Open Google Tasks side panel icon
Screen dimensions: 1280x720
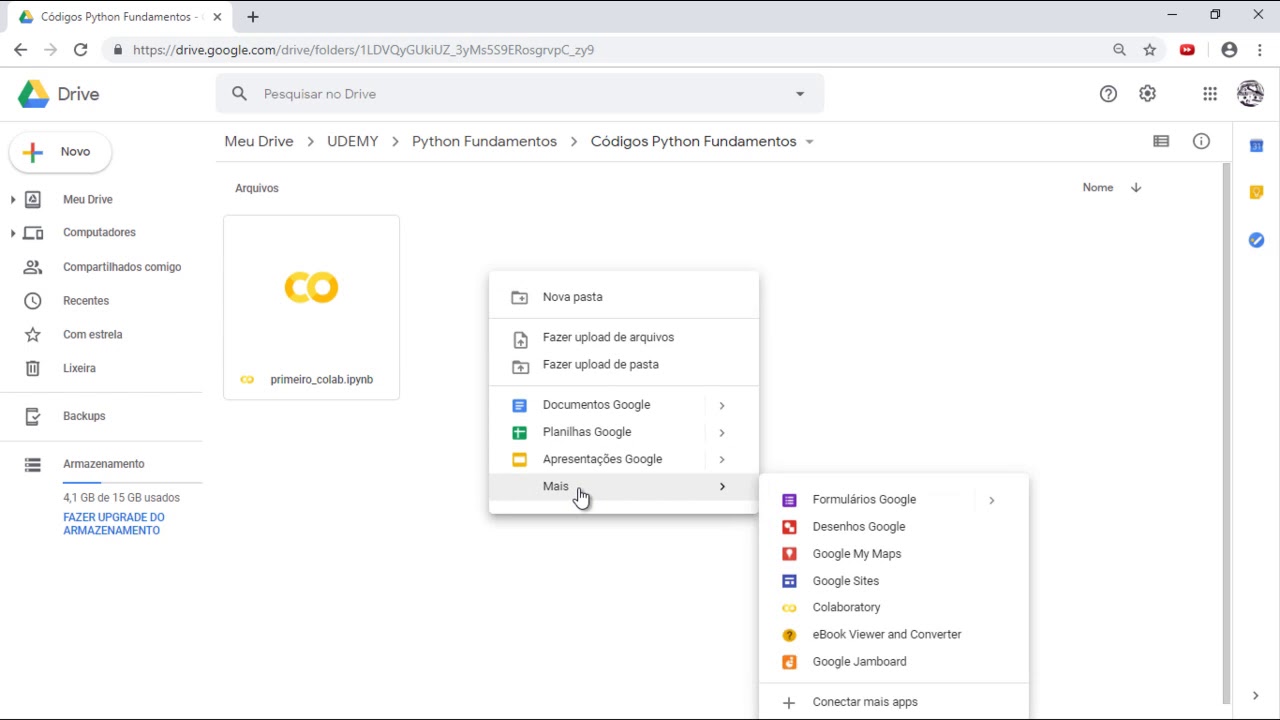coord(1257,240)
